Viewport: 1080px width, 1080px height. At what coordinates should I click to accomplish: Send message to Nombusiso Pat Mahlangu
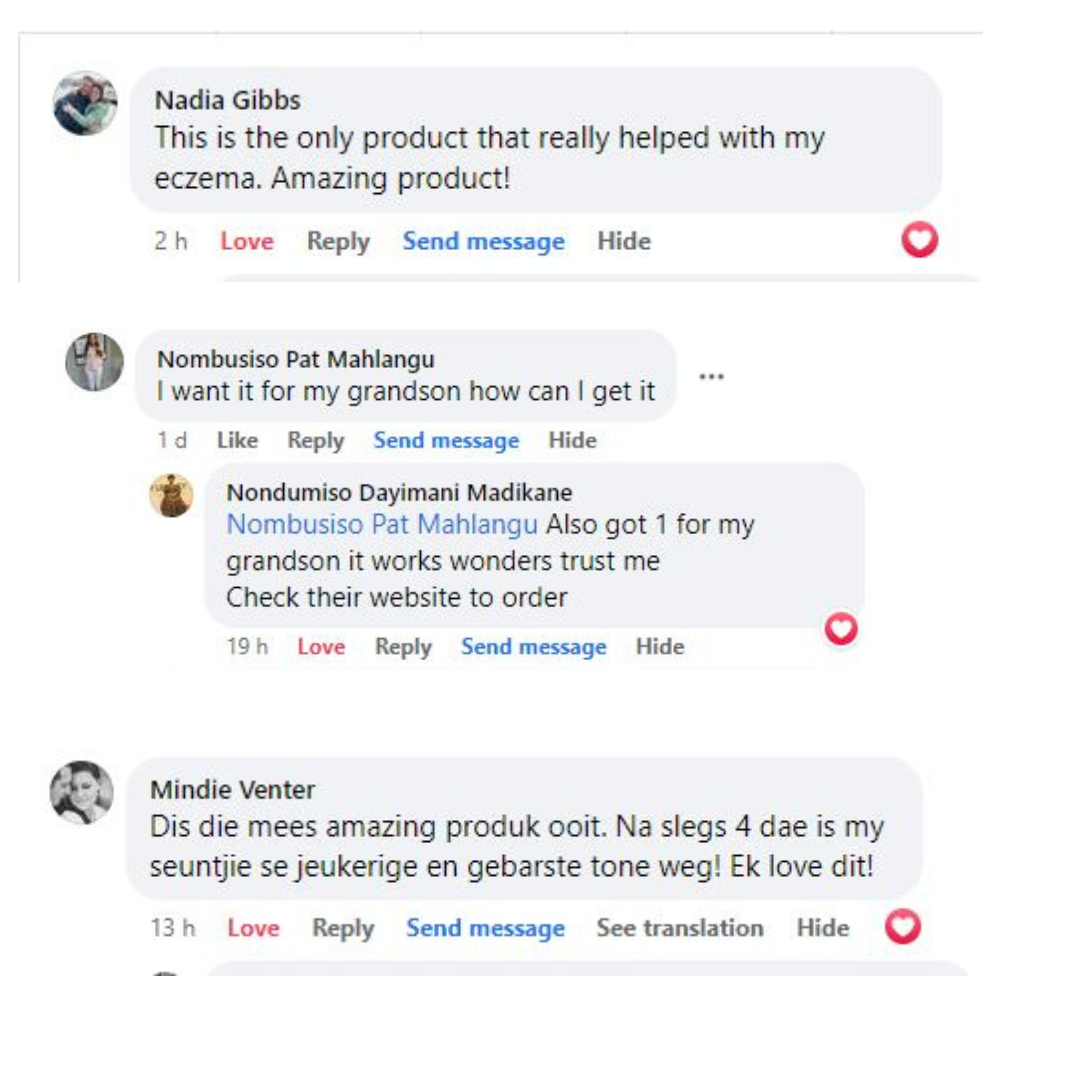point(446,440)
